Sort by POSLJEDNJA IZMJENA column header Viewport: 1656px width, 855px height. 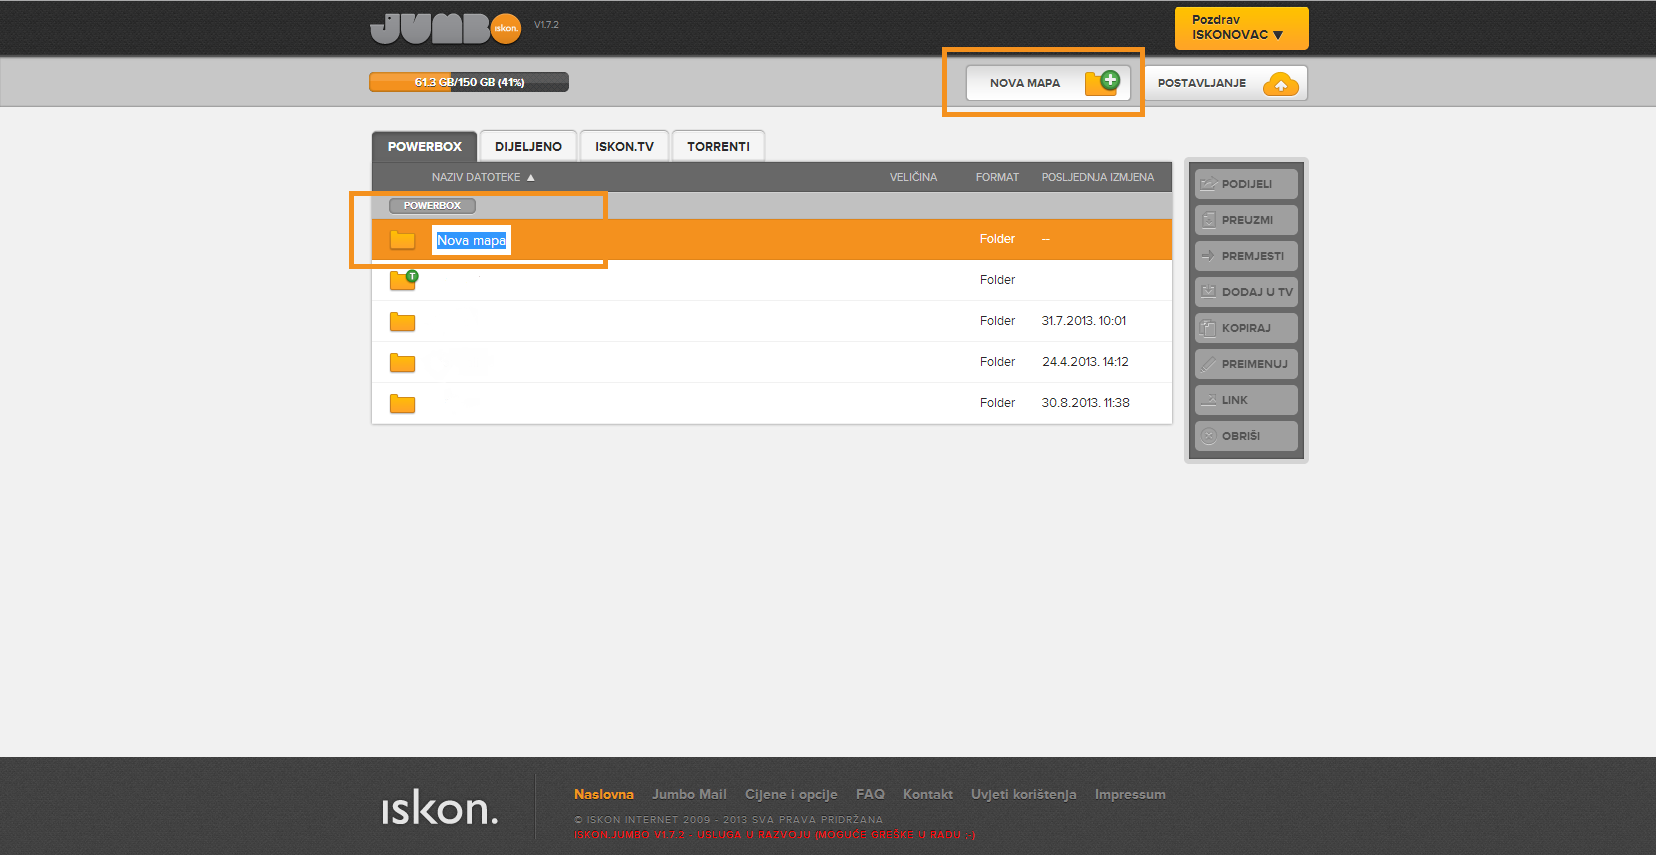tap(1098, 177)
